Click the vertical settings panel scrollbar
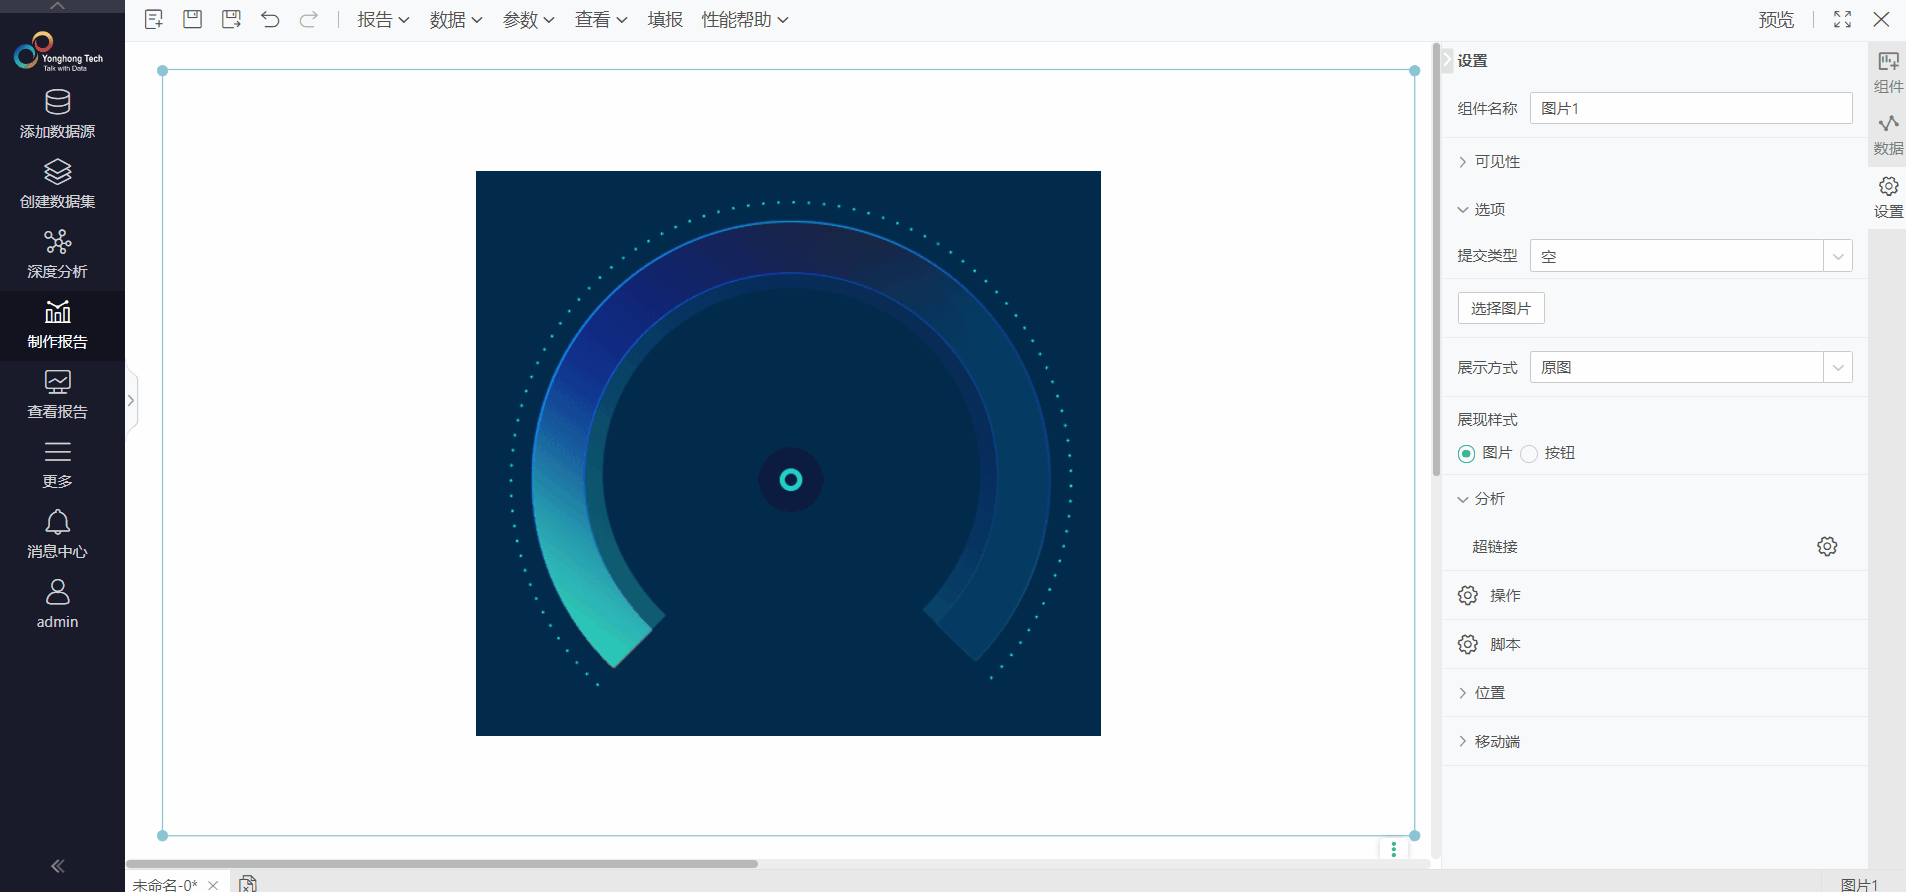The width and height of the screenshot is (1906, 892). (x=1436, y=260)
